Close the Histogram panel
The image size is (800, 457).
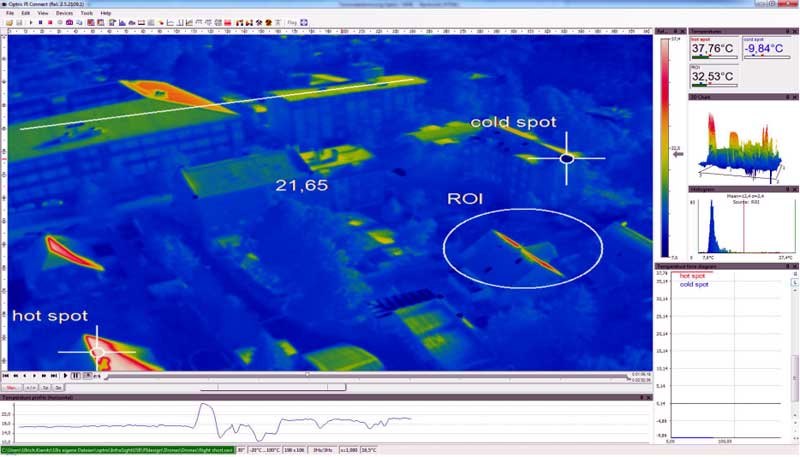795,189
